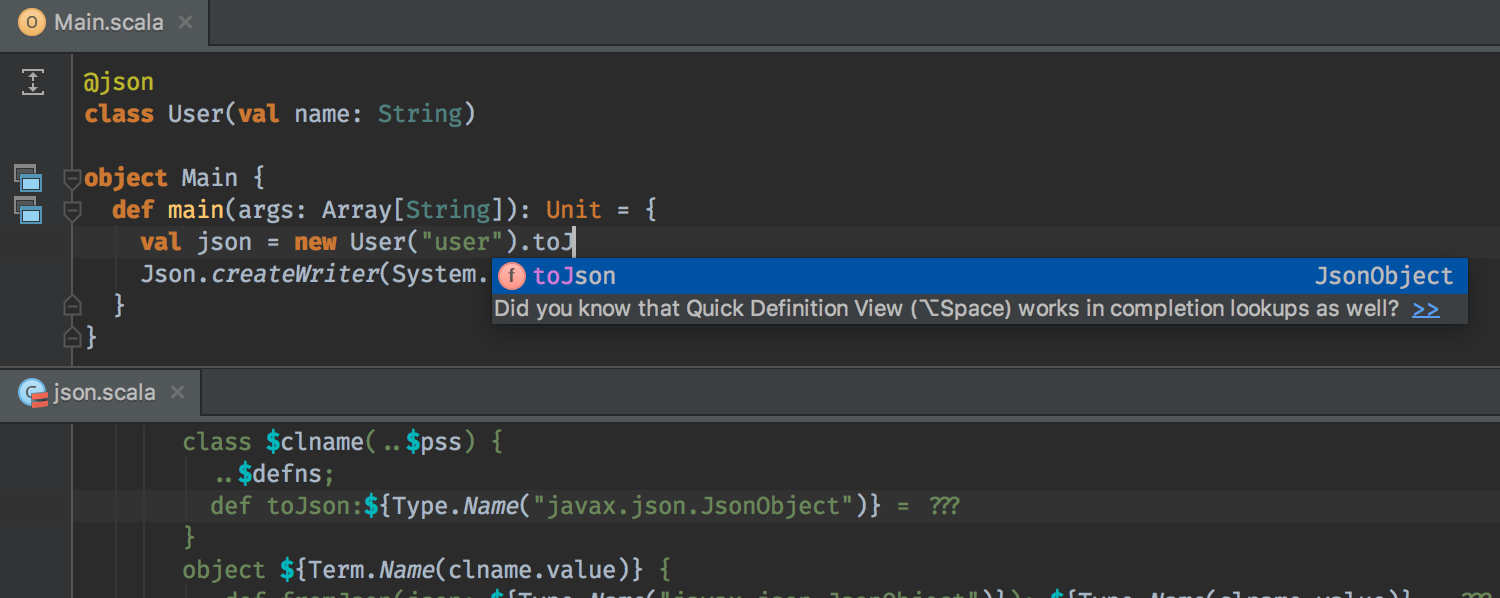1500x598 pixels.
Task: Click the gutter icon beside object Main
Action: click(x=28, y=179)
